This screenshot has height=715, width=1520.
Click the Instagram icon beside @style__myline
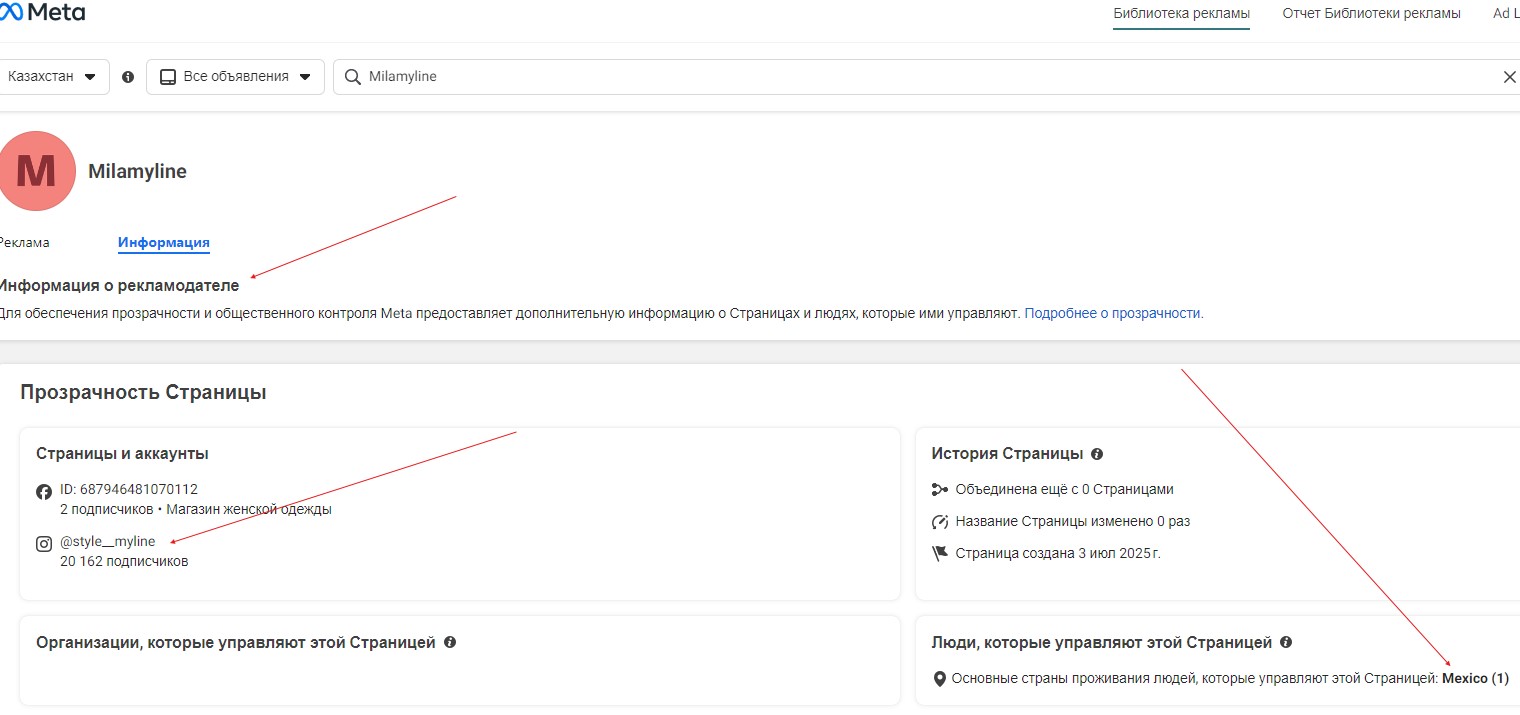44,544
